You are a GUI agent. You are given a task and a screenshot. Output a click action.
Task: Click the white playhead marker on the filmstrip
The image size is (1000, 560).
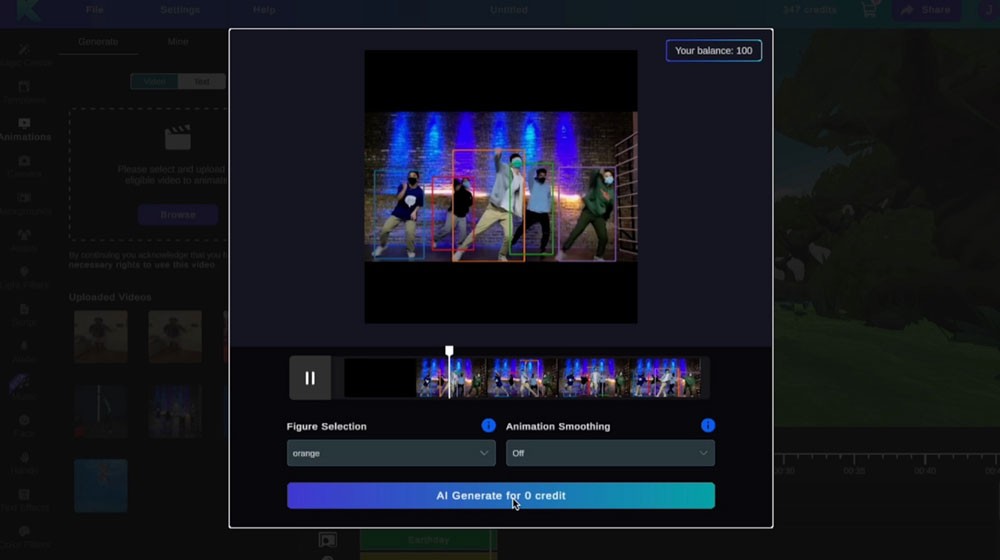449,351
